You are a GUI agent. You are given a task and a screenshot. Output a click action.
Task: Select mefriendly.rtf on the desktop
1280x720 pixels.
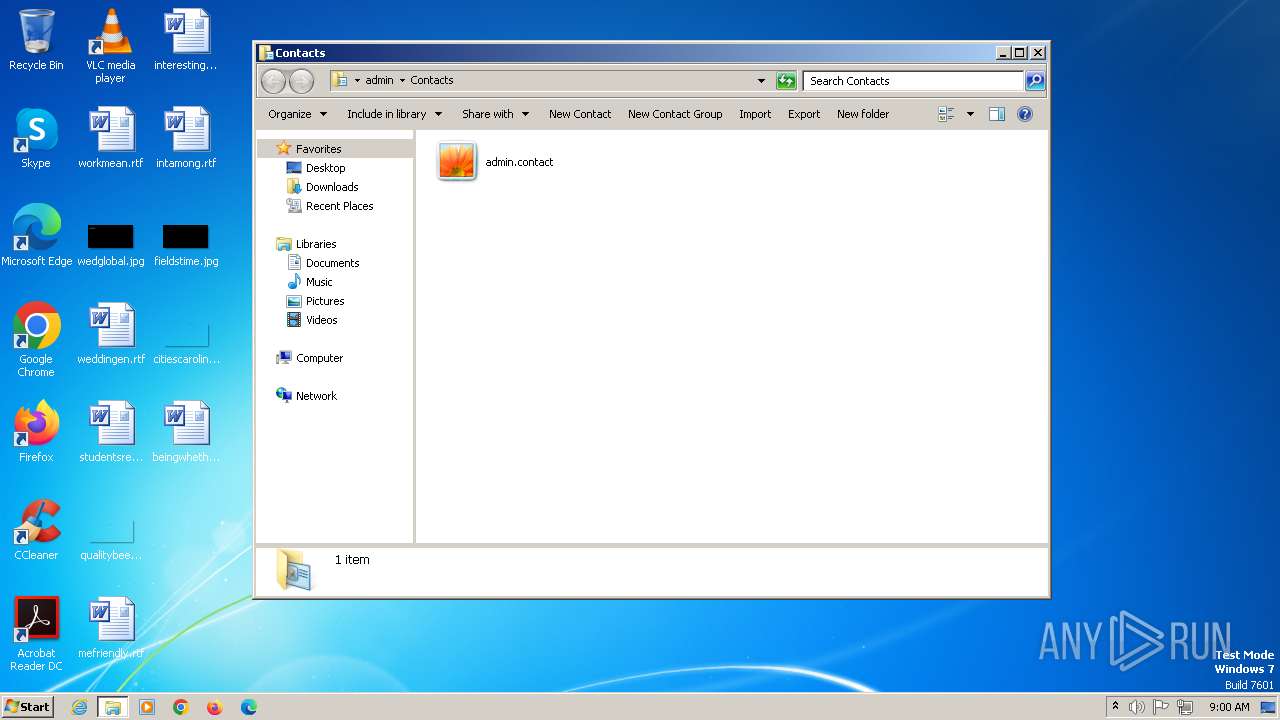[x=110, y=628]
